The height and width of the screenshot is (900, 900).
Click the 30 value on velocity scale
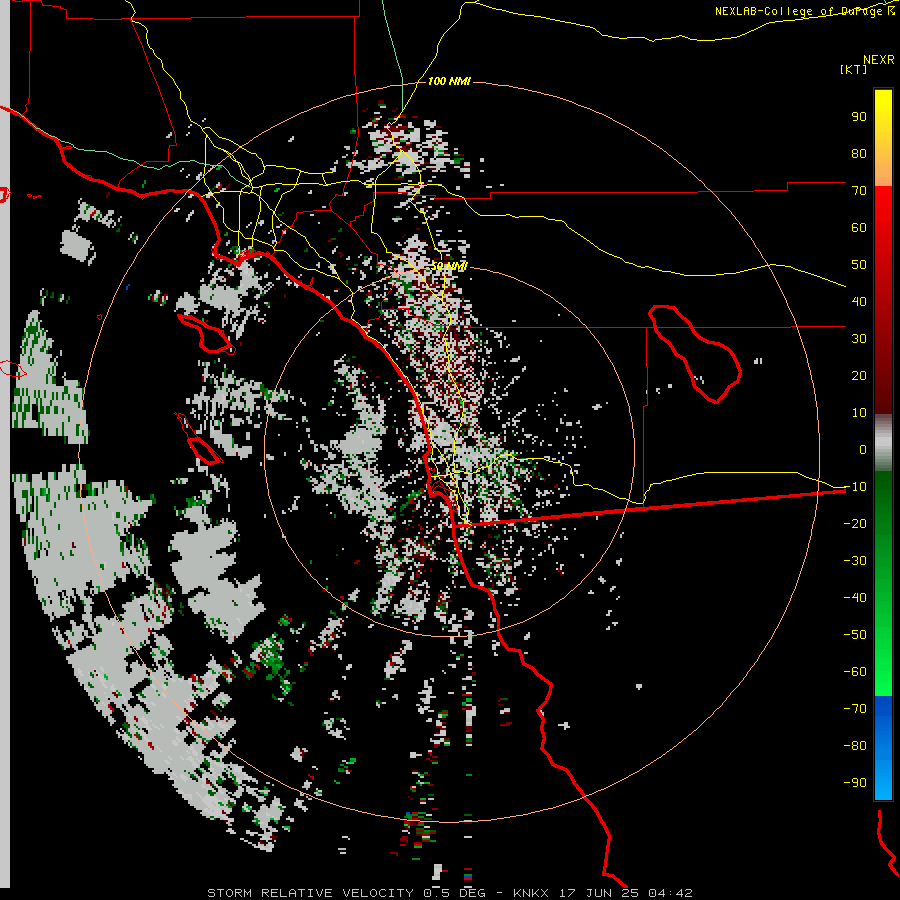pyautogui.click(x=859, y=339)
